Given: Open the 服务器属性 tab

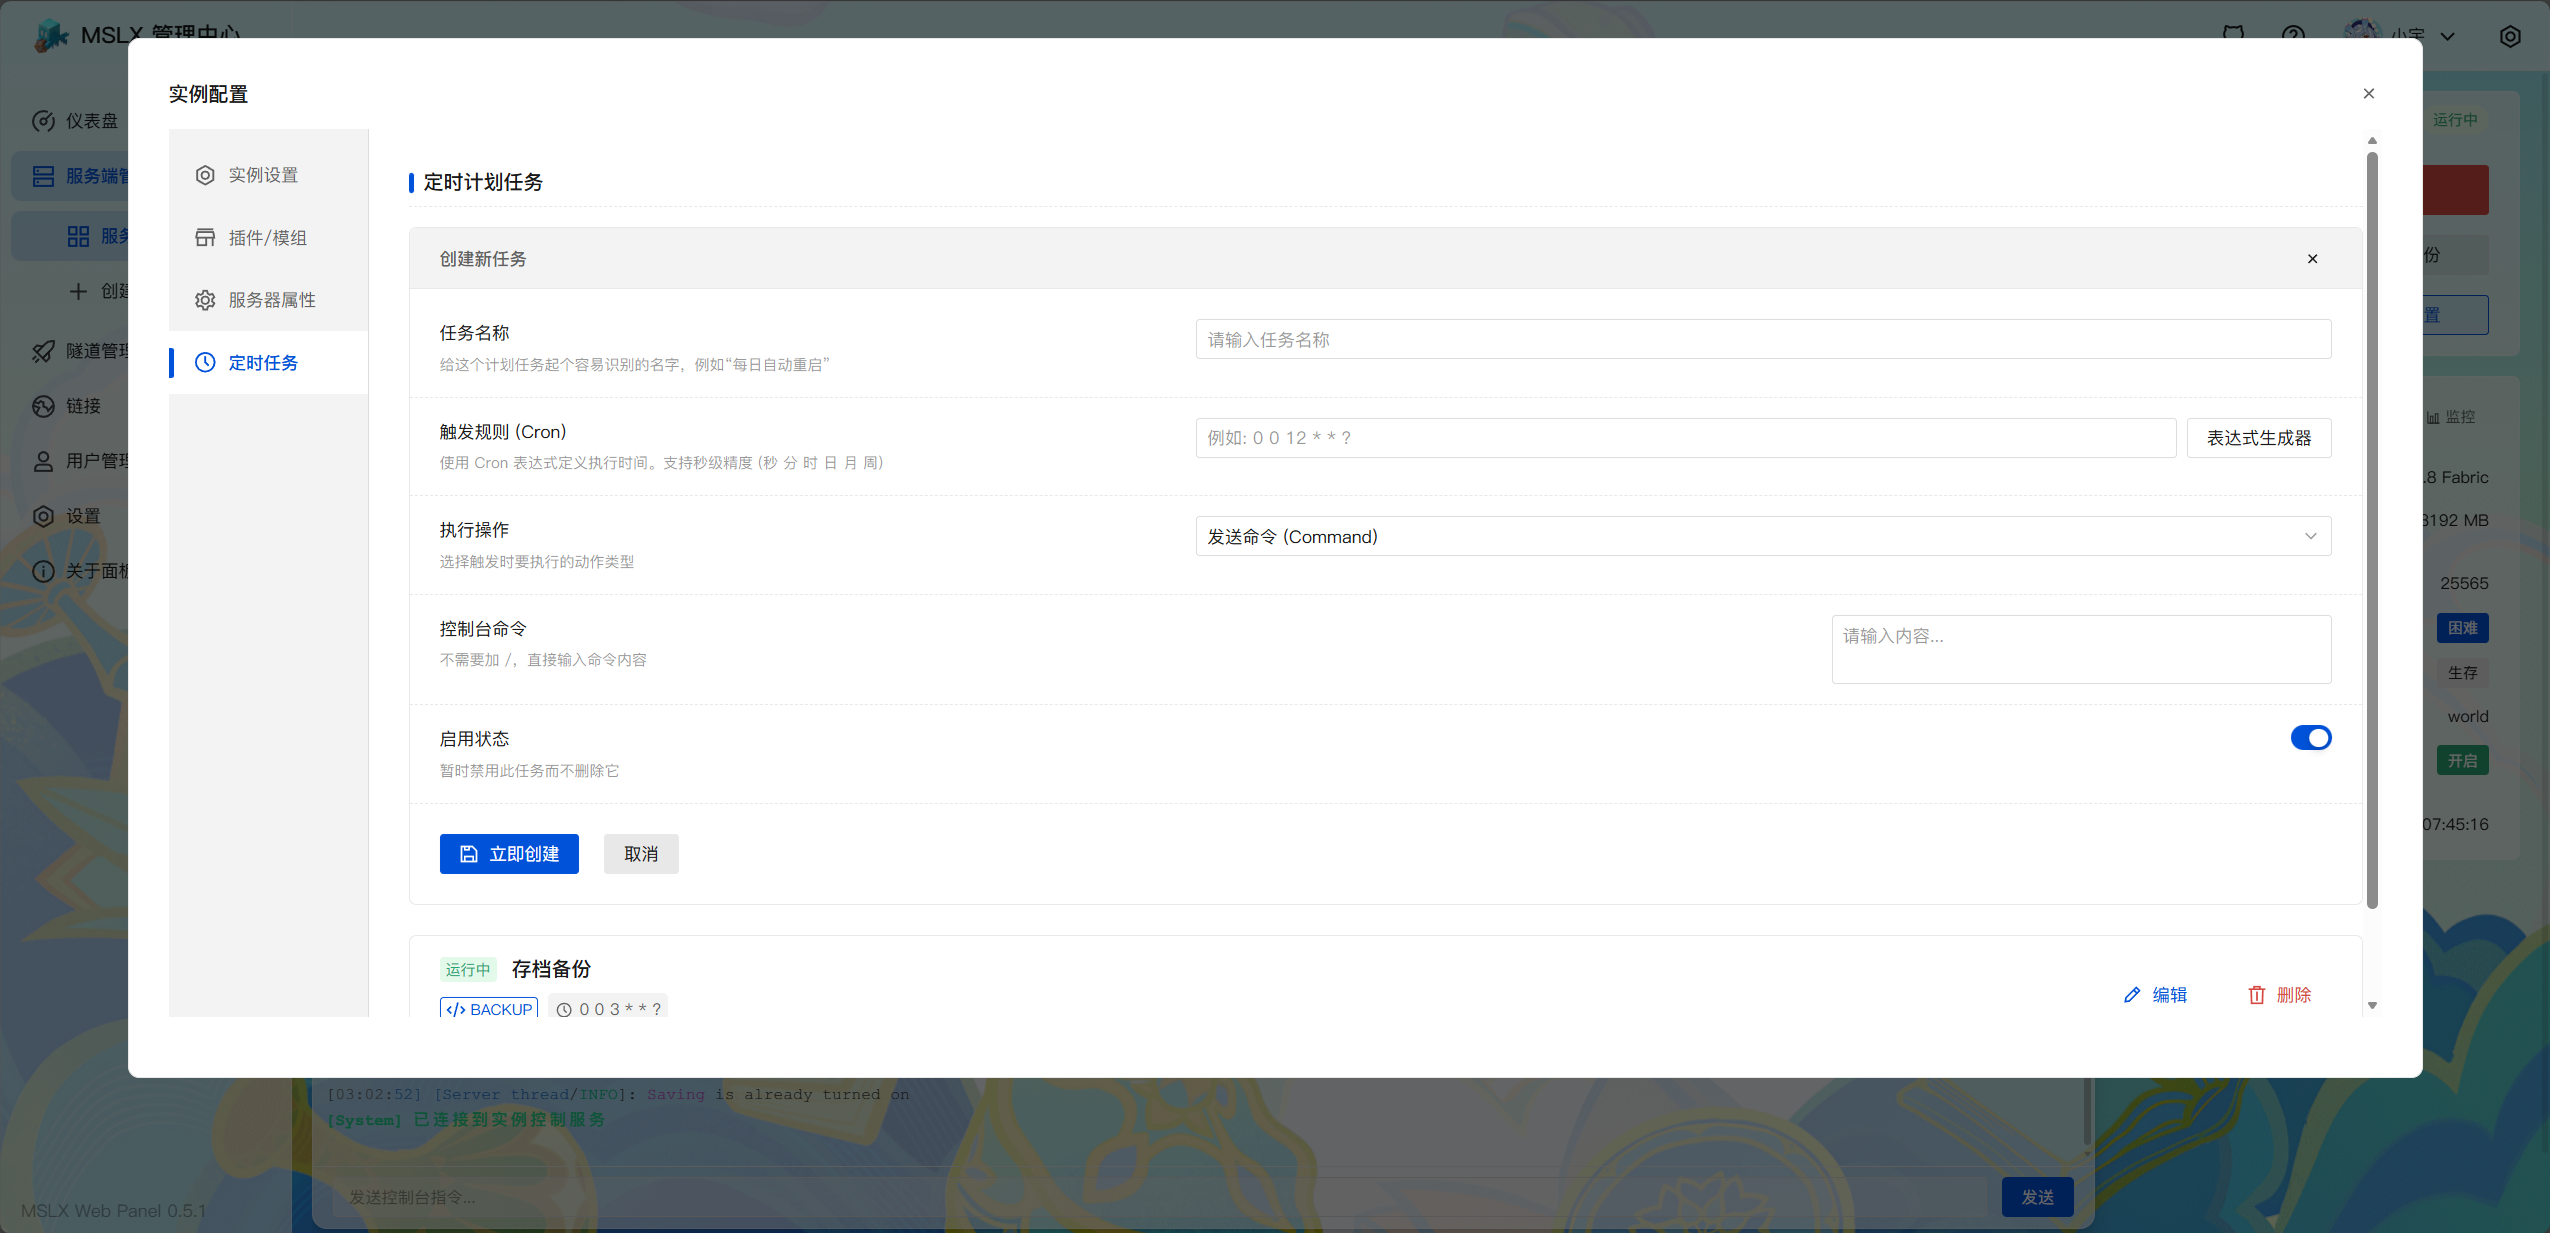Looking at the screenshot, I should 272,300.
